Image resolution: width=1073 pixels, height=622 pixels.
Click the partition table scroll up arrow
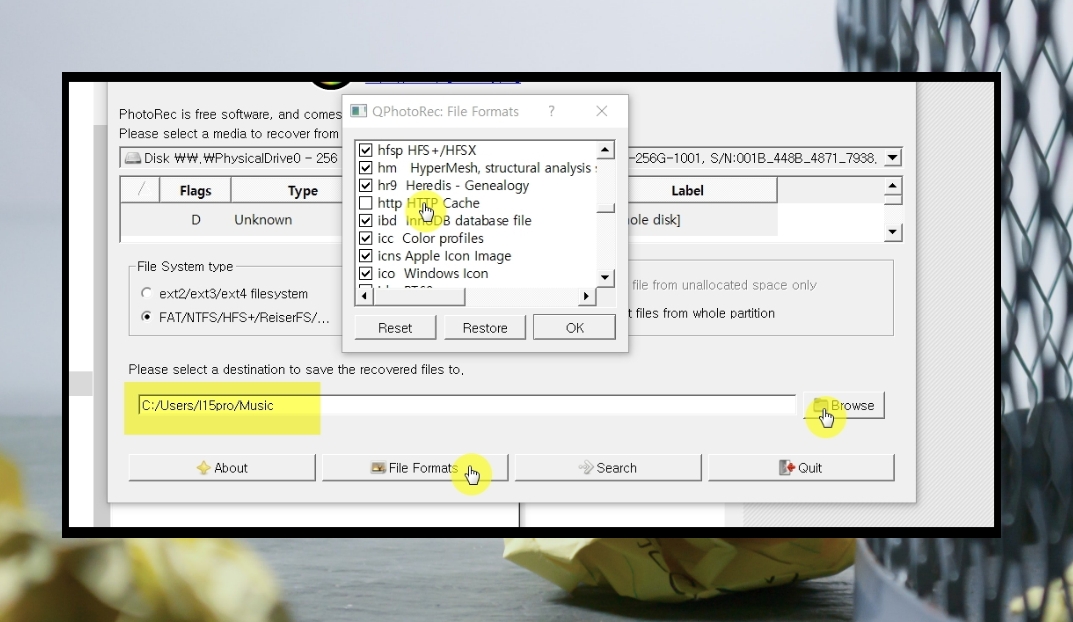892,185
